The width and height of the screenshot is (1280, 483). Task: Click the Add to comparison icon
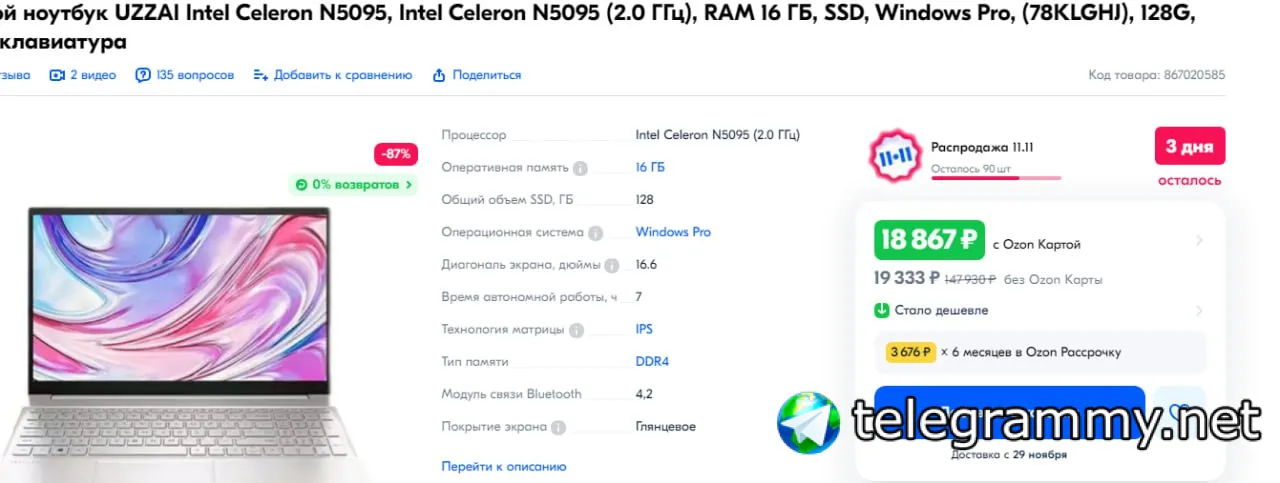261,75
